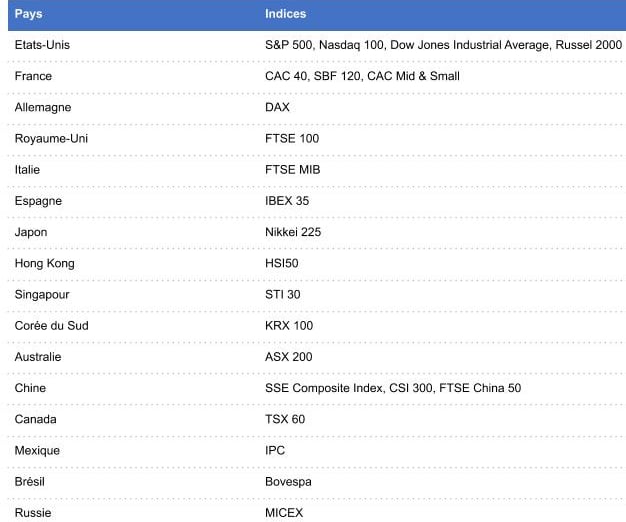The width and height of the screenshot is (626, 522).
Task: Select the 'Etats-Unis' country cell
Action: tap(42, 45)
